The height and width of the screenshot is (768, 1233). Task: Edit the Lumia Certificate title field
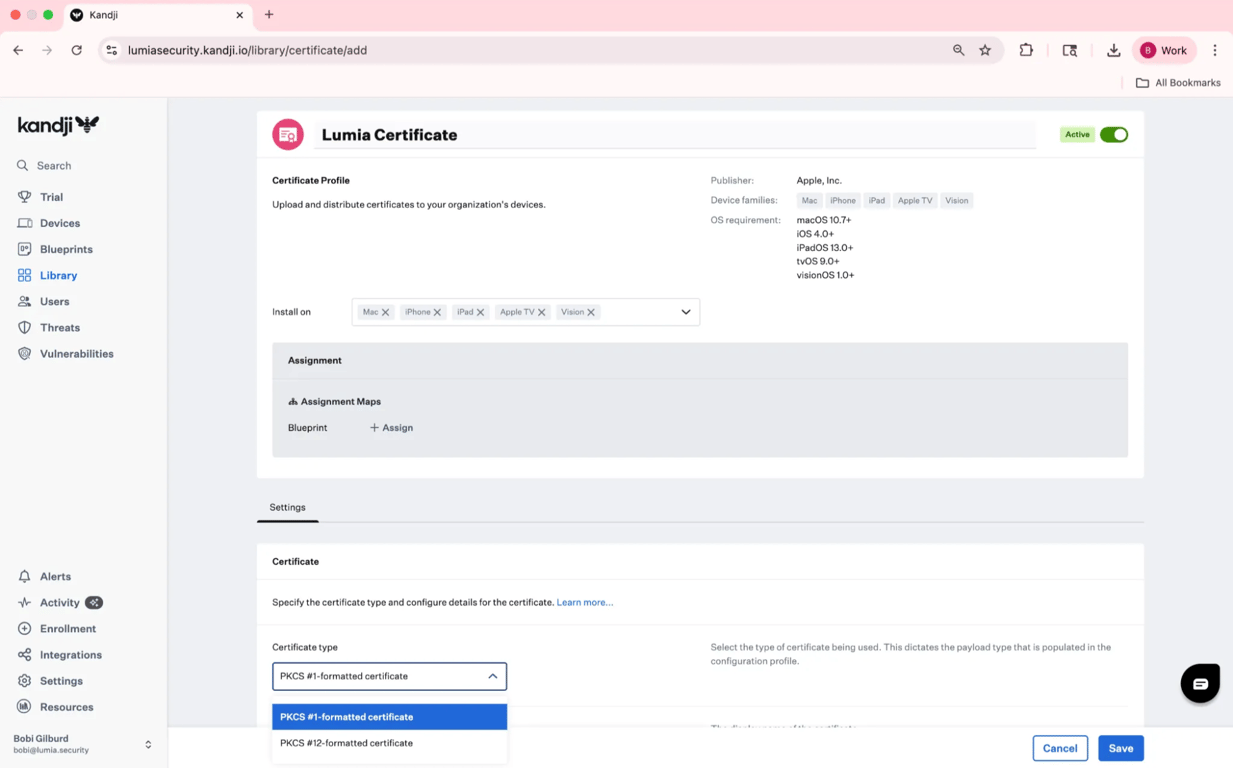pyautogui.click(x=675, y=135)
